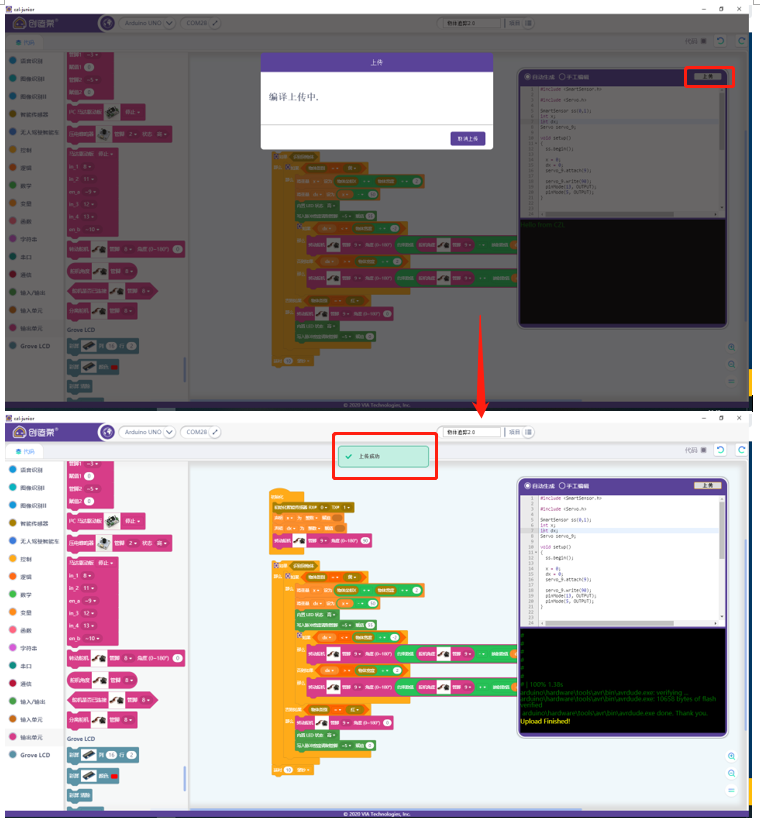Toggle the 代码 panel checkbox in lower window
Screen dimensions: 760x818
point(704,450)
